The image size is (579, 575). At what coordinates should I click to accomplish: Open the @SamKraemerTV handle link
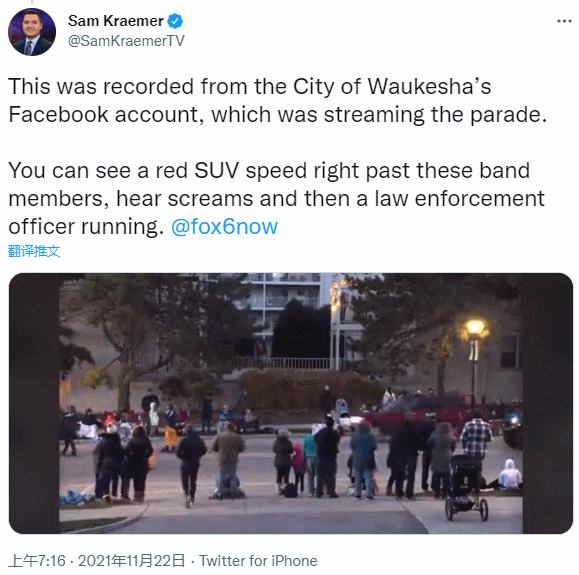pos(126,41)
